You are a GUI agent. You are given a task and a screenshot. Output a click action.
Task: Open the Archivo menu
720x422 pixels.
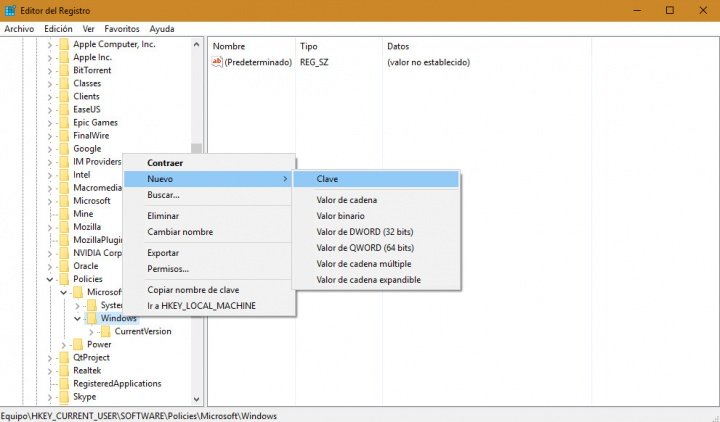click(19, 29)
